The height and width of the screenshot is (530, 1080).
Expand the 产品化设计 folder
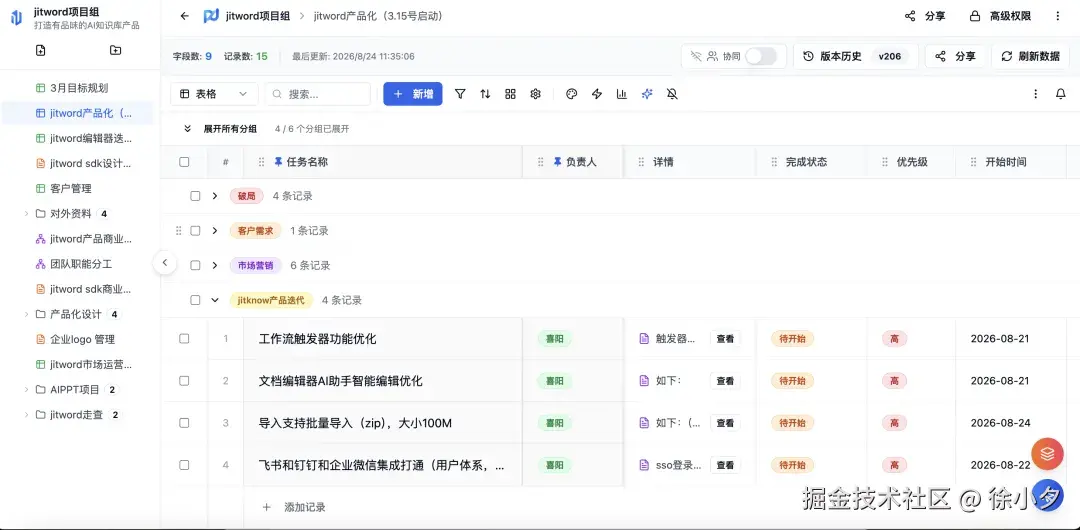[x=26, y=314]
